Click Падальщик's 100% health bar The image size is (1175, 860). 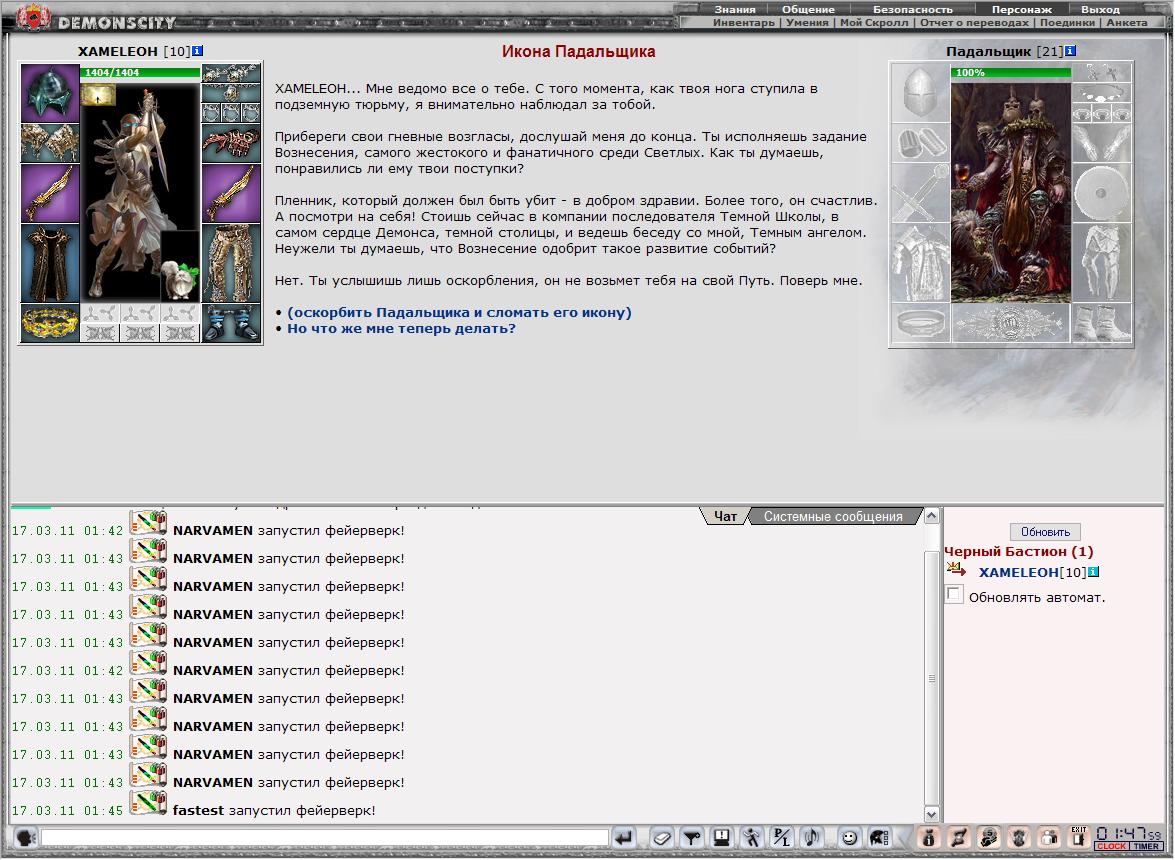point(1011,73)
